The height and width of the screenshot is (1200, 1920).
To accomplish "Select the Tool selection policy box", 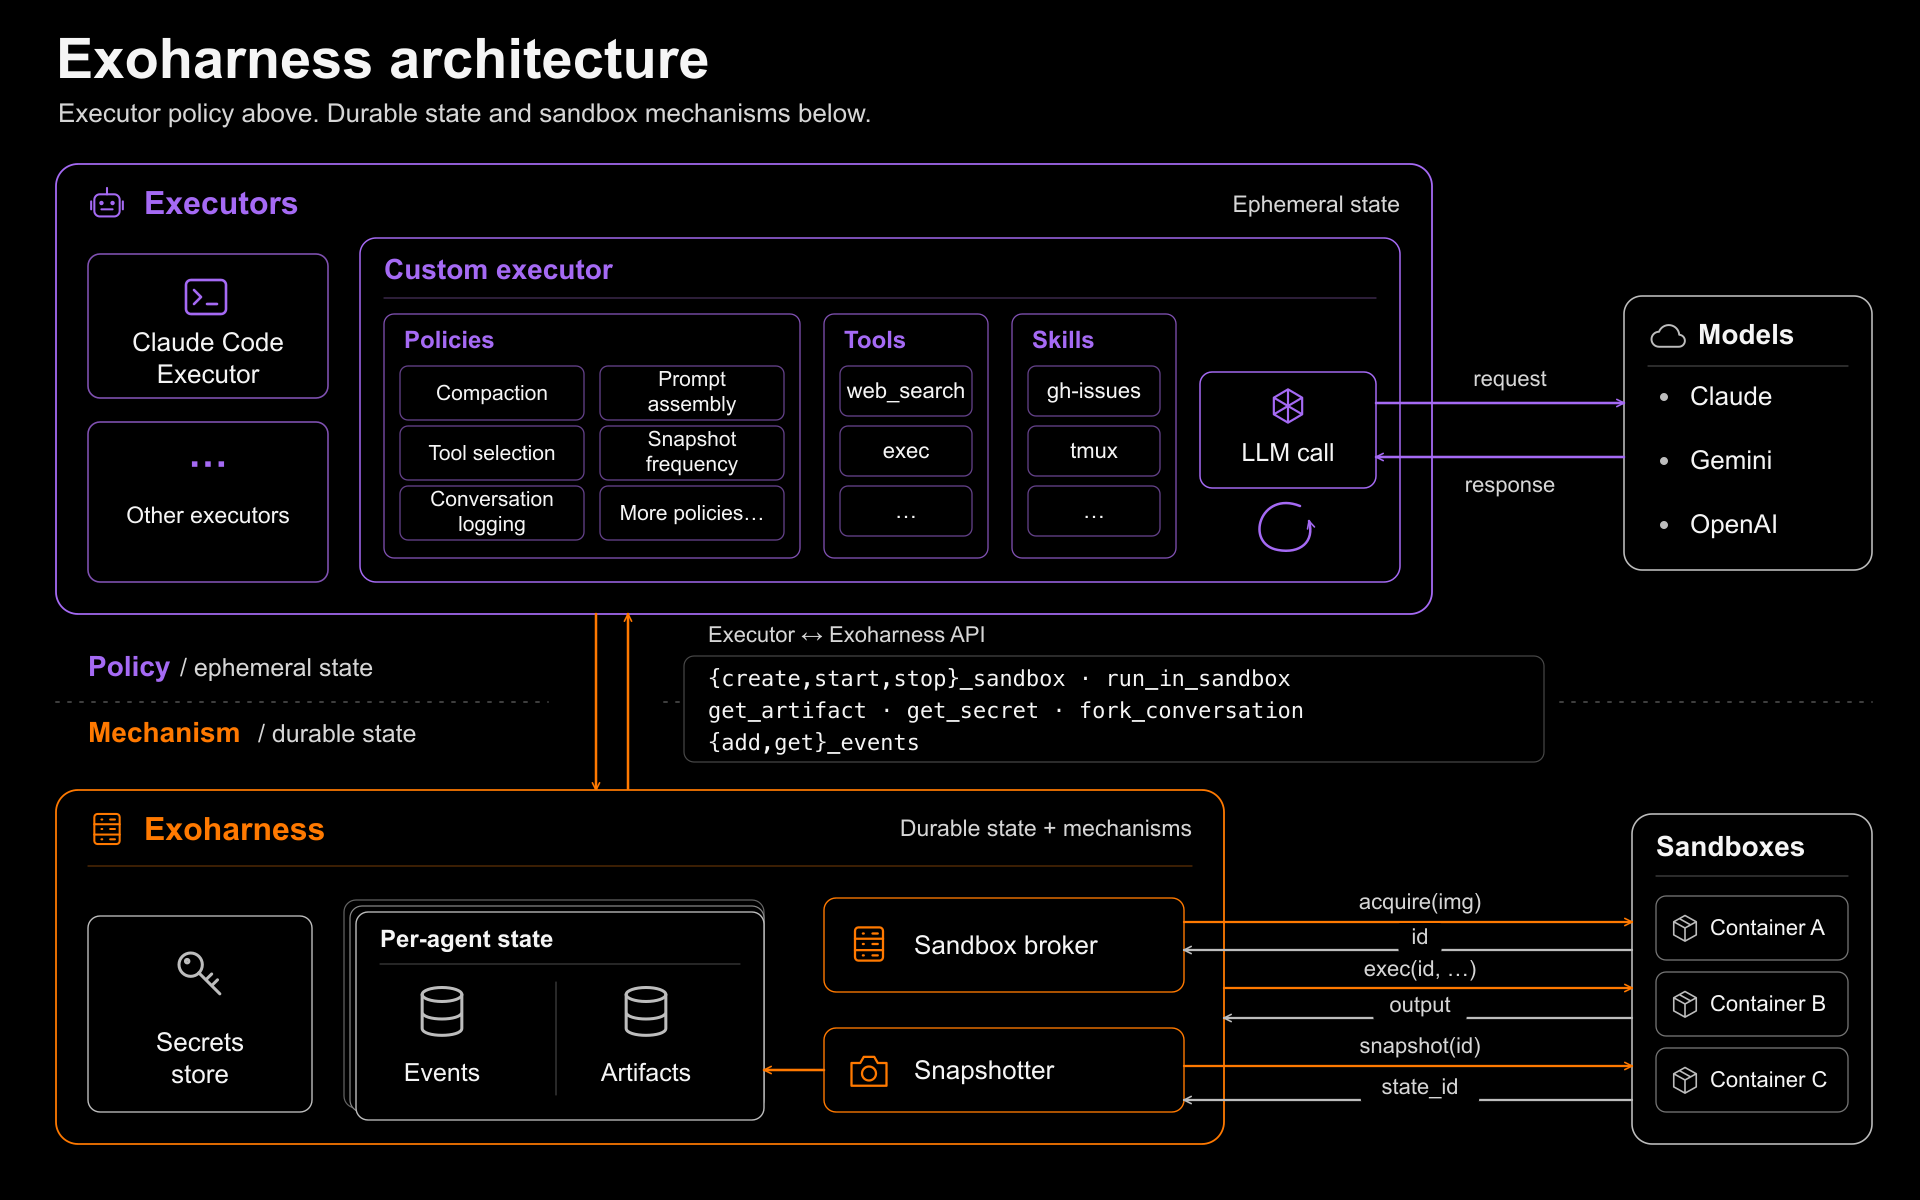I will coord(492,453).
